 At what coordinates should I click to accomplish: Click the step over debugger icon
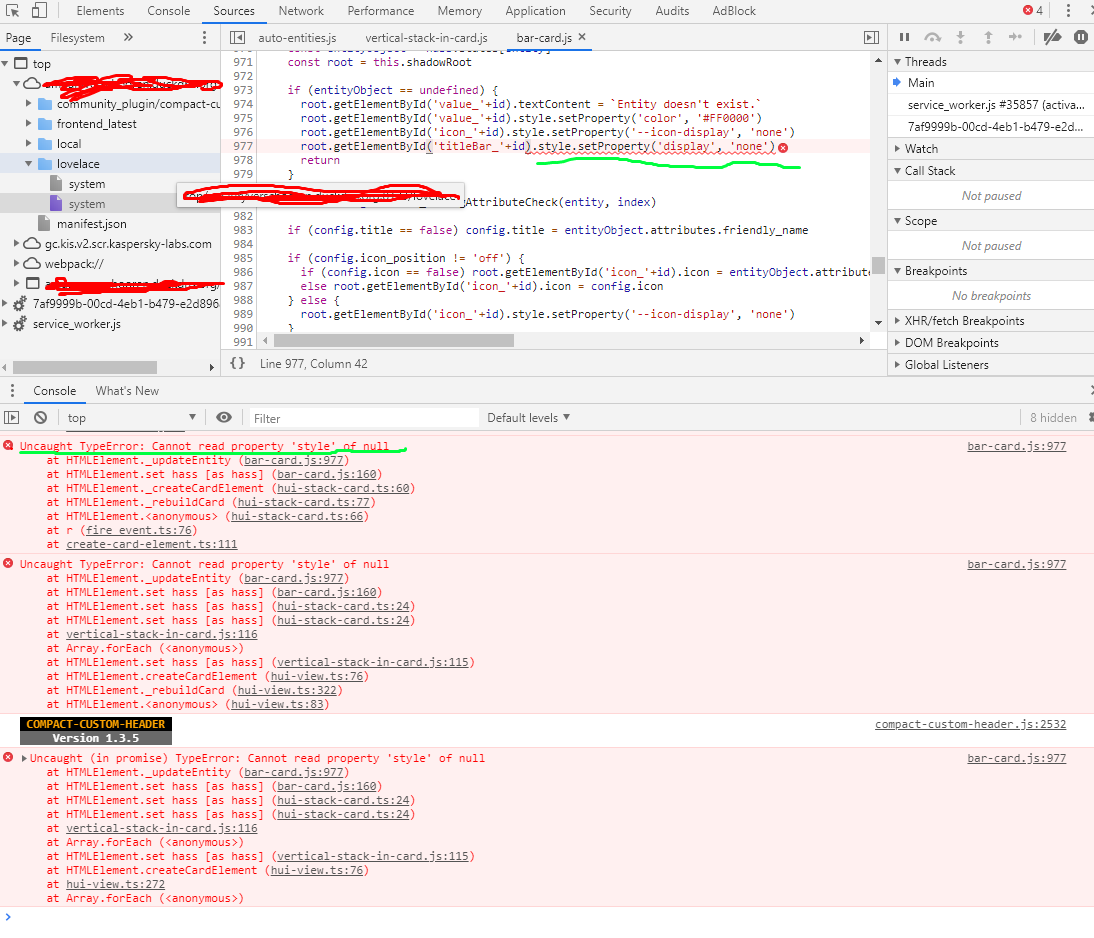point(932,37)
